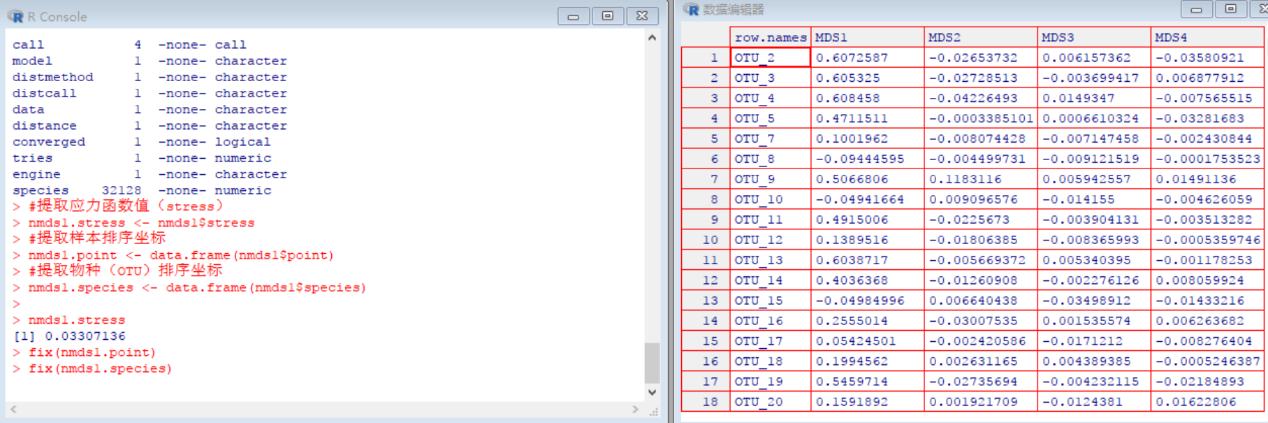Minimize the R Console window
The height and width of the screenshot is (423, 1268).
click(x=573, y=16)
